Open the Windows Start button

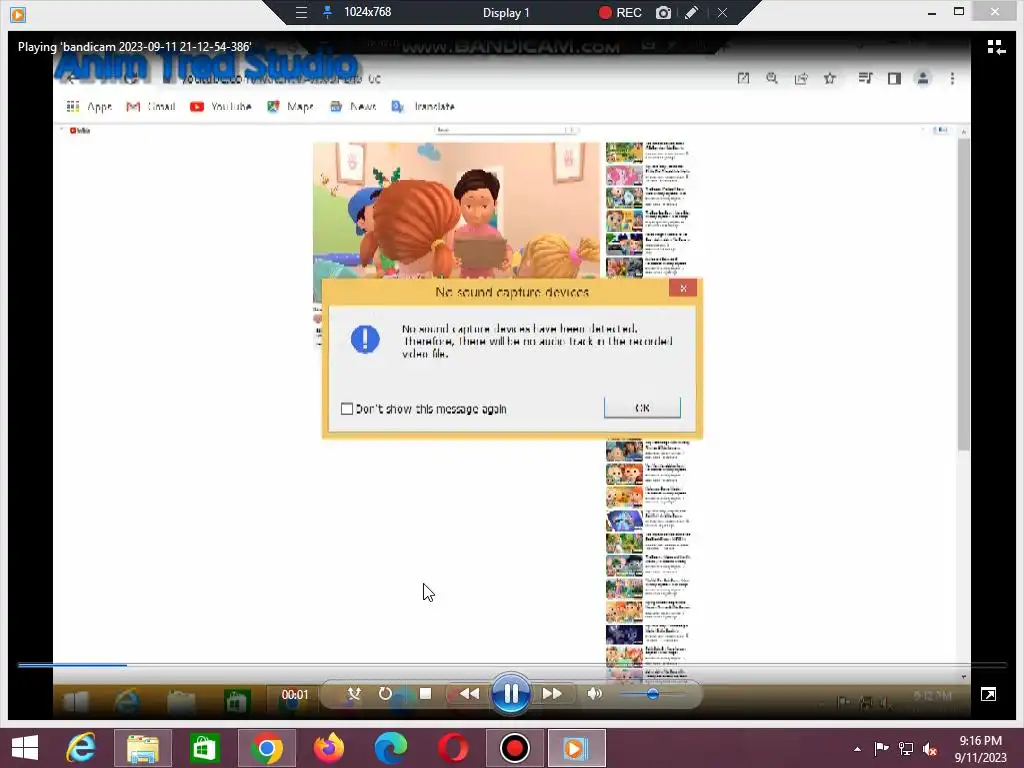25,748
